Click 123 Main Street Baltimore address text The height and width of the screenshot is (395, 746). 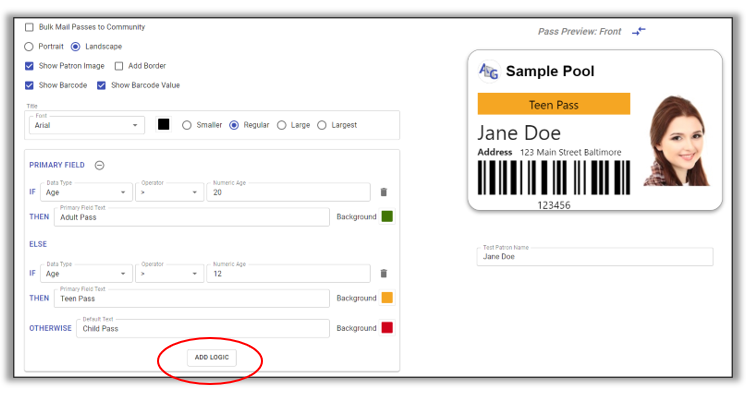point(570,153)
